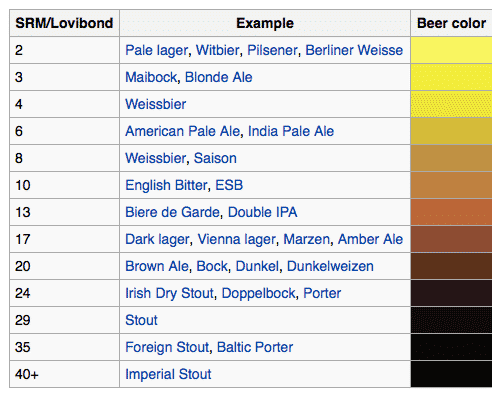Follow the Maibock link
Image resolution: width=492 pixels, height=398 pixels.
(x=151, y=77)
